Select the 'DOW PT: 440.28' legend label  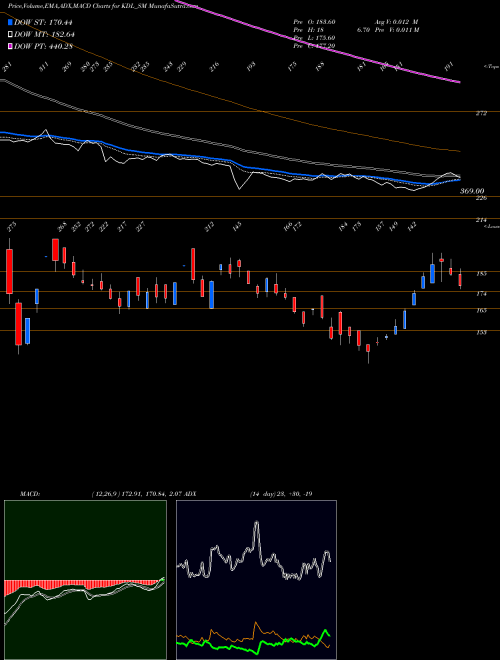click(43, 46)
